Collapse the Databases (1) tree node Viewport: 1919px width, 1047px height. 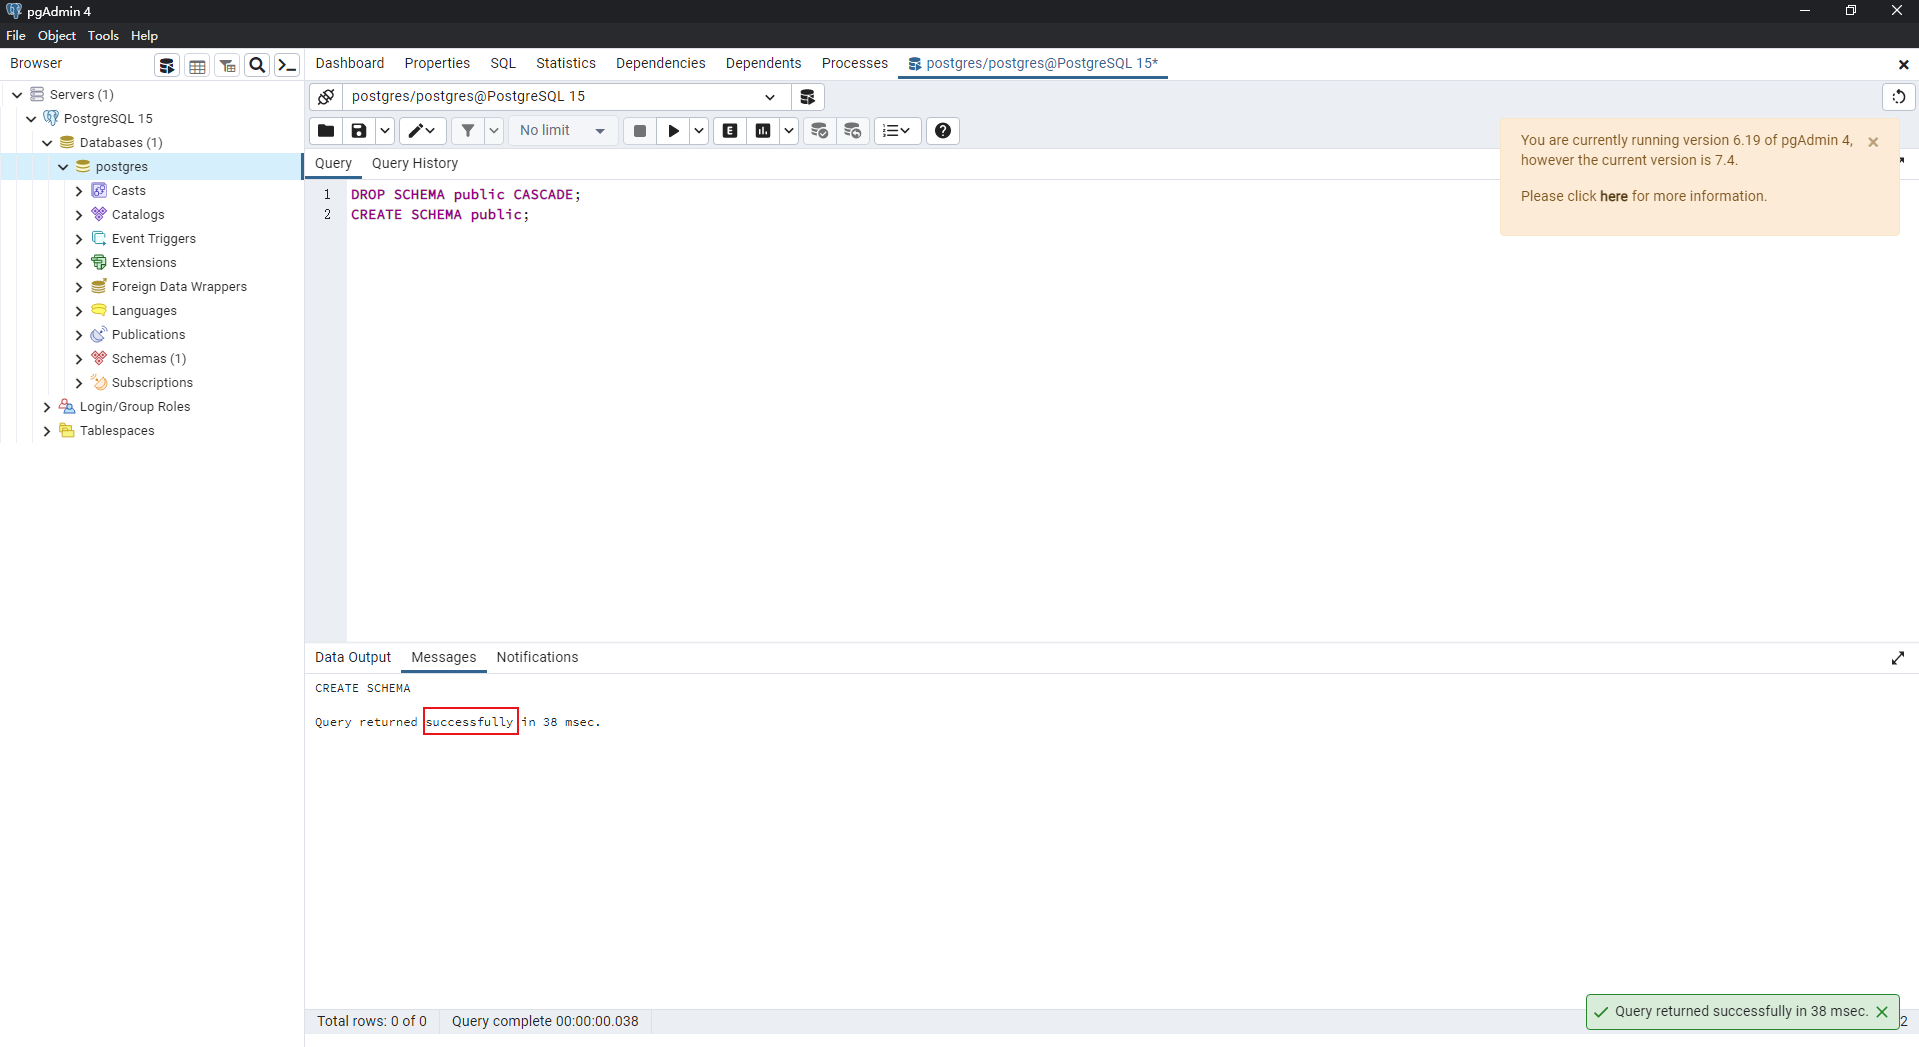47,143
